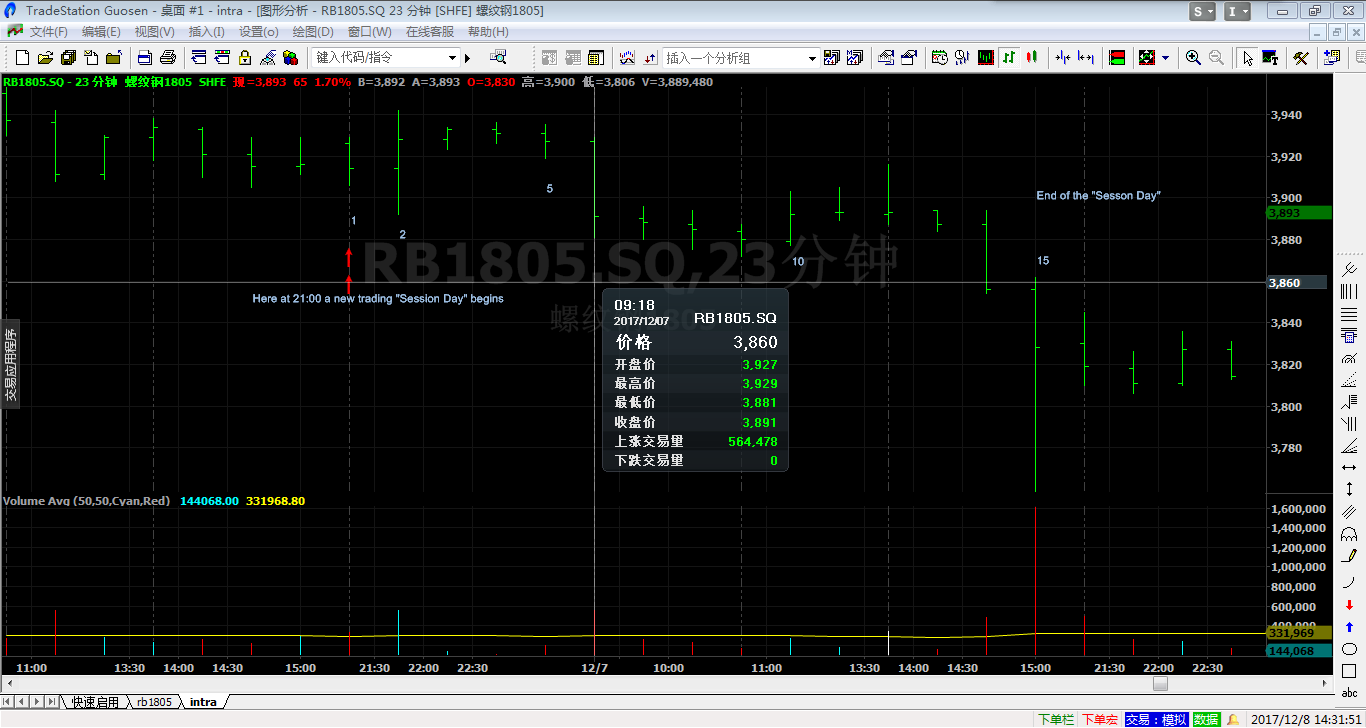Viewport: 1366px width, 728px height.
Task: Click the date and time in status bar
Action: (1304, 719)
